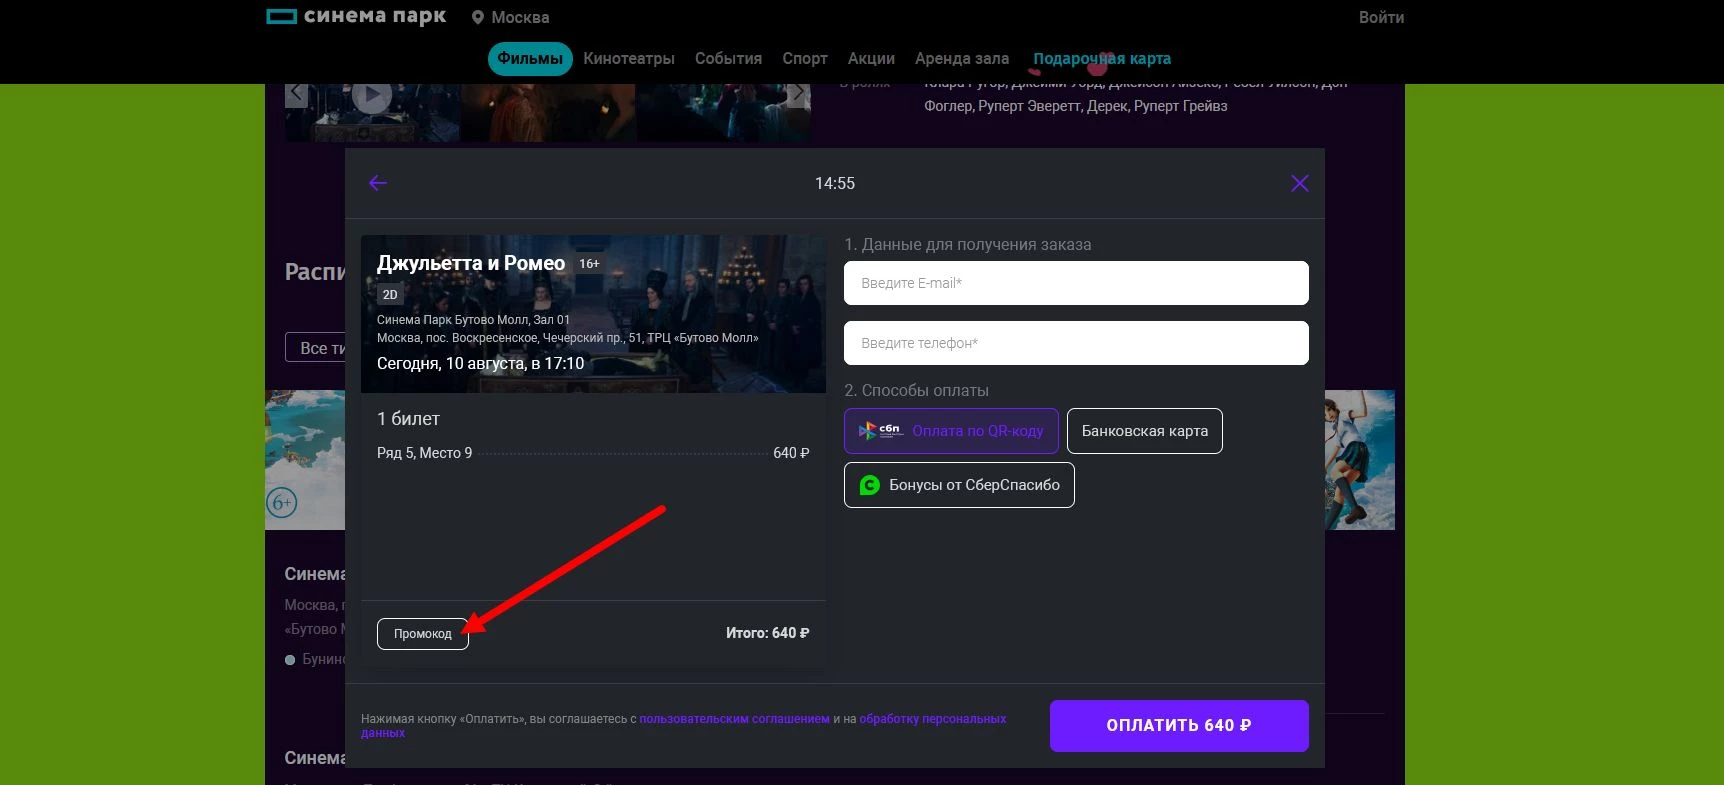Select СБП QR-code payment method
Viewport: 1724px width, 785px height.
point(951,431)
